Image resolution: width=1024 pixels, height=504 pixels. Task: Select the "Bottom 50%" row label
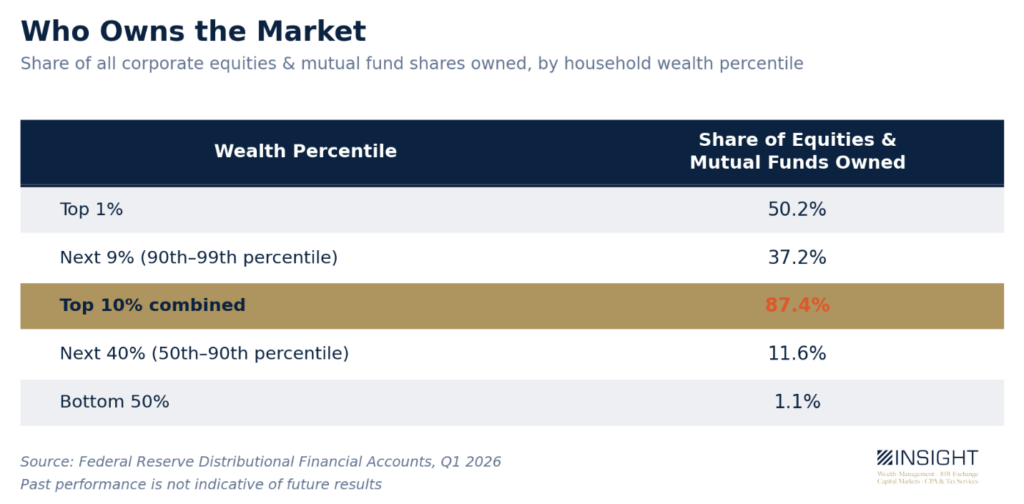point(114,402)
